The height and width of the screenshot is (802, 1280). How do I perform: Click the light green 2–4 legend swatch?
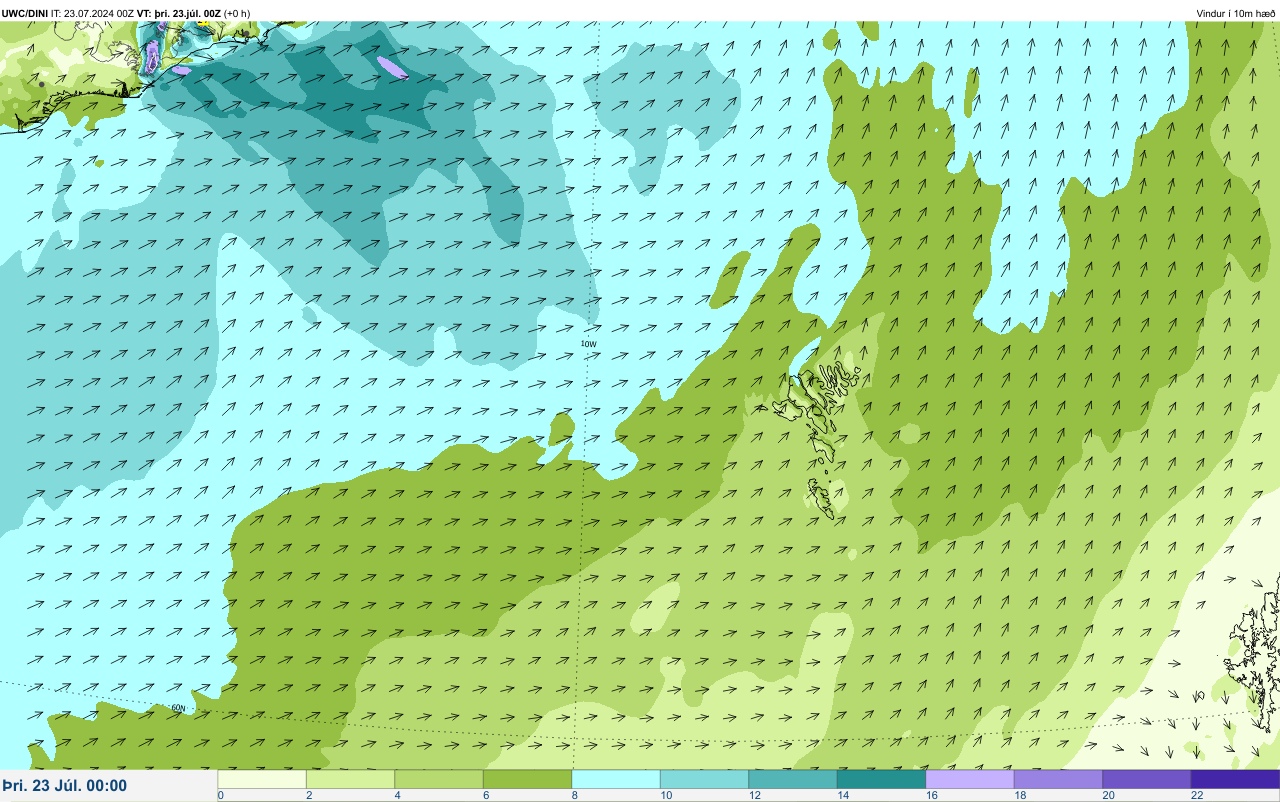point(350,779)
